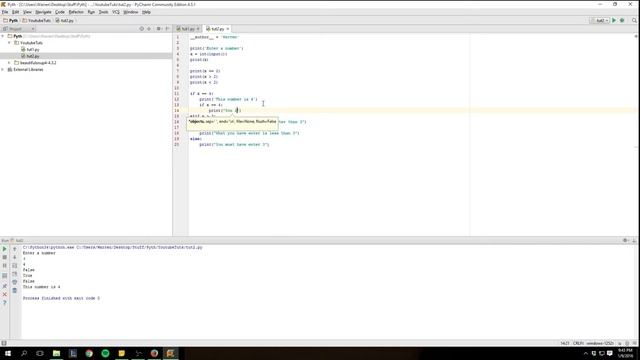Print the Run console output
The image size is (640, 360).
point(15,282)
